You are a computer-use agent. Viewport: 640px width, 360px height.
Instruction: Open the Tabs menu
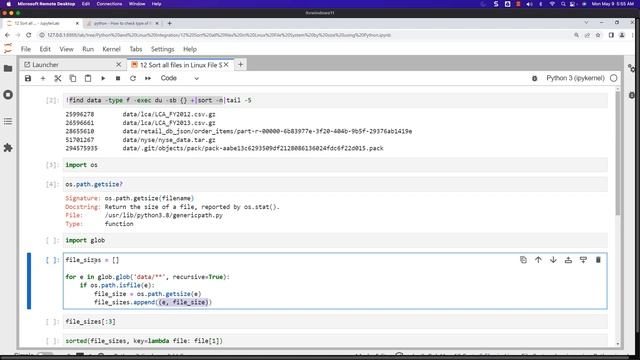(x=136, y=49)
